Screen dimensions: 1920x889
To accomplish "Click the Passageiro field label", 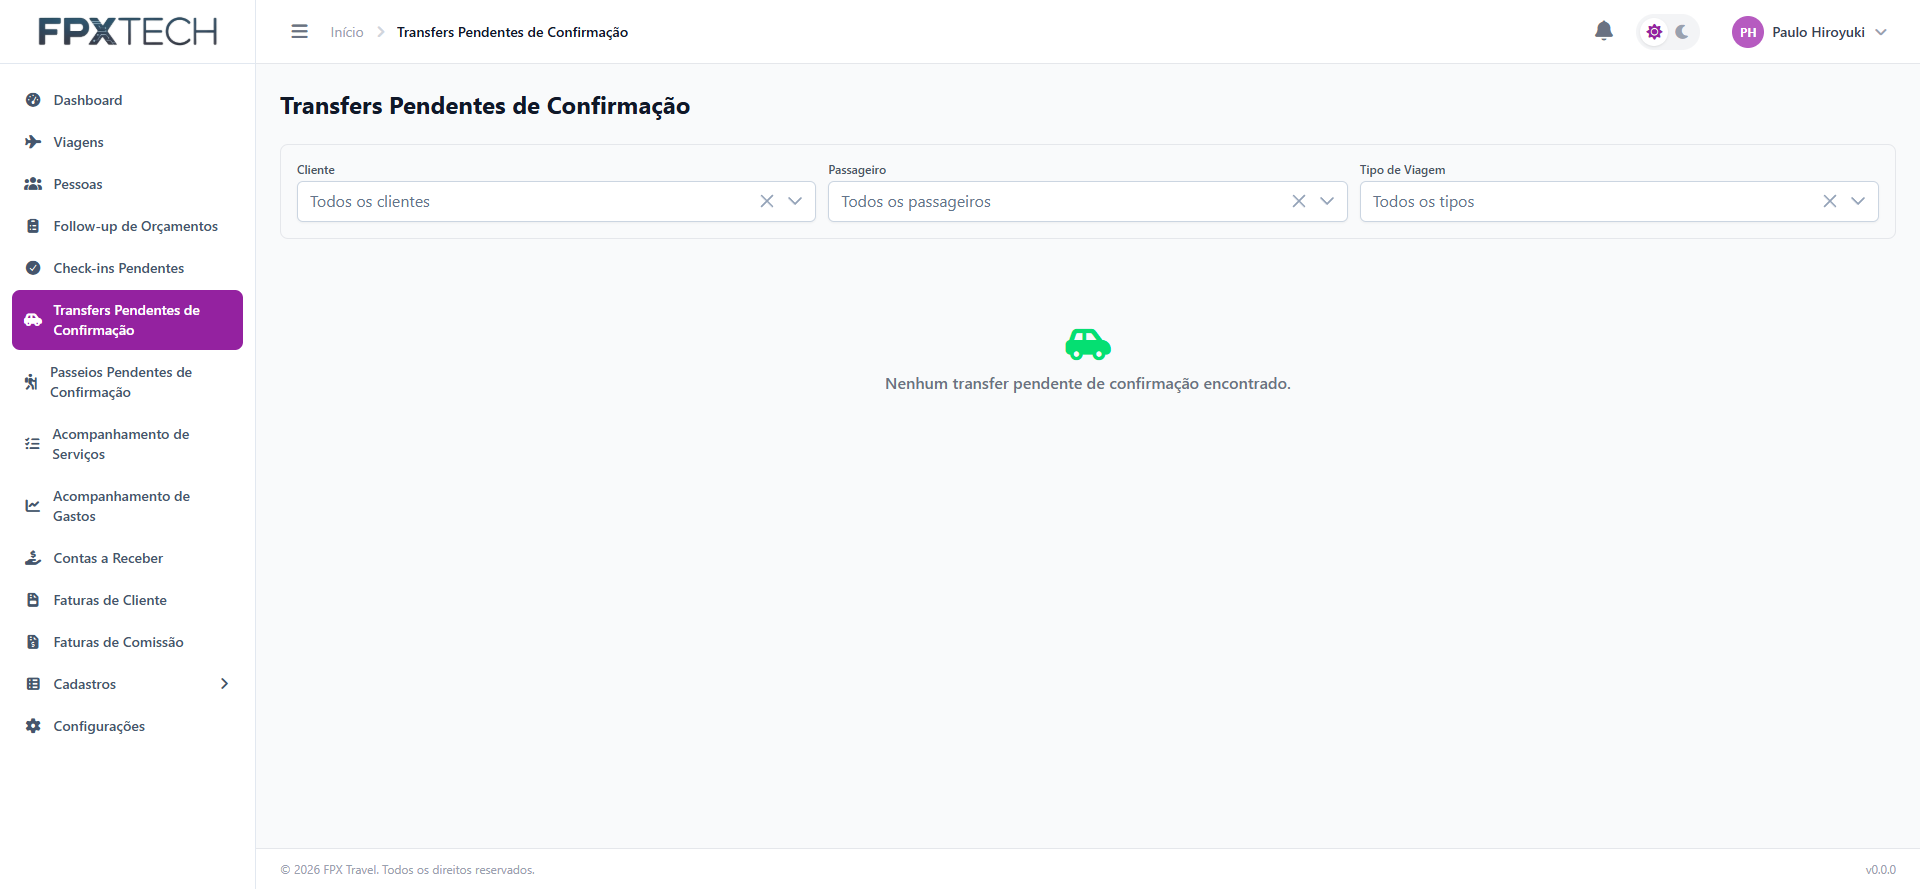I will tap(857, 170).
